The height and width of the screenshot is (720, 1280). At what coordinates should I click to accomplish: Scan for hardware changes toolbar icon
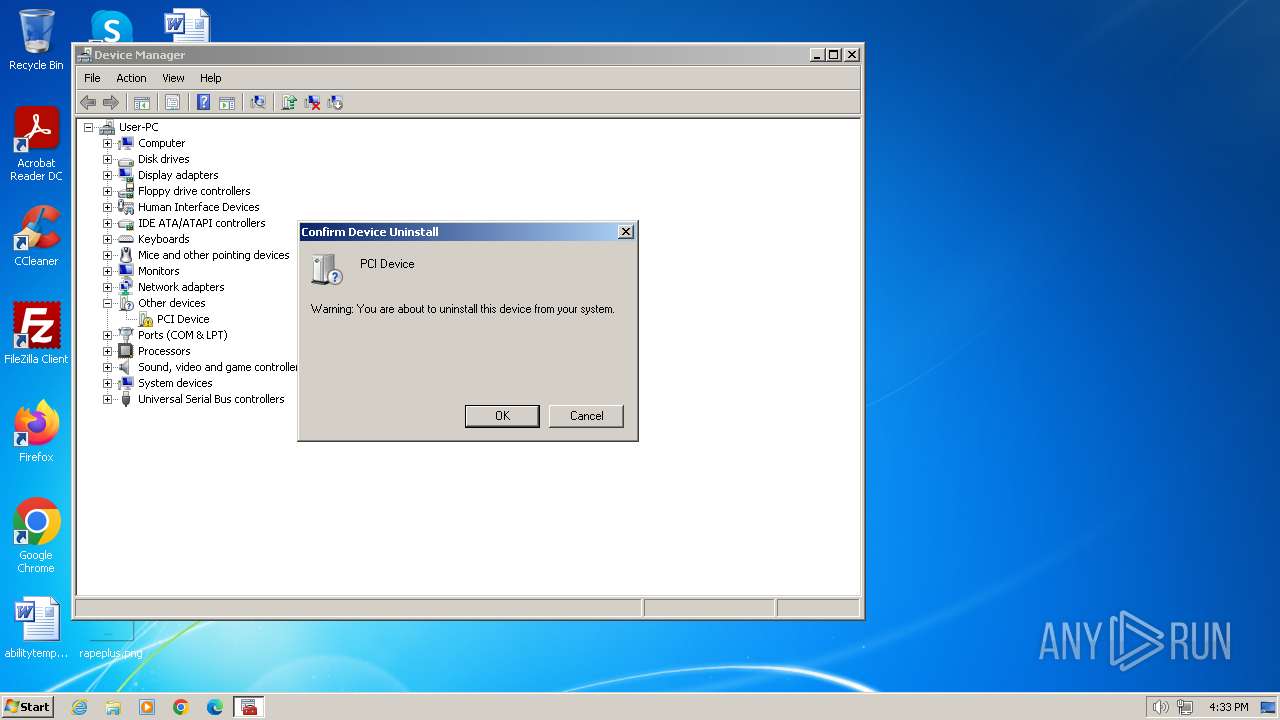258,102
